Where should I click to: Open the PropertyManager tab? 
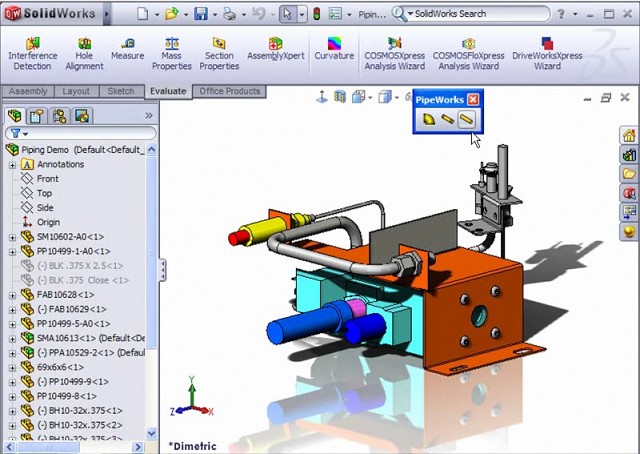(37, 116)
